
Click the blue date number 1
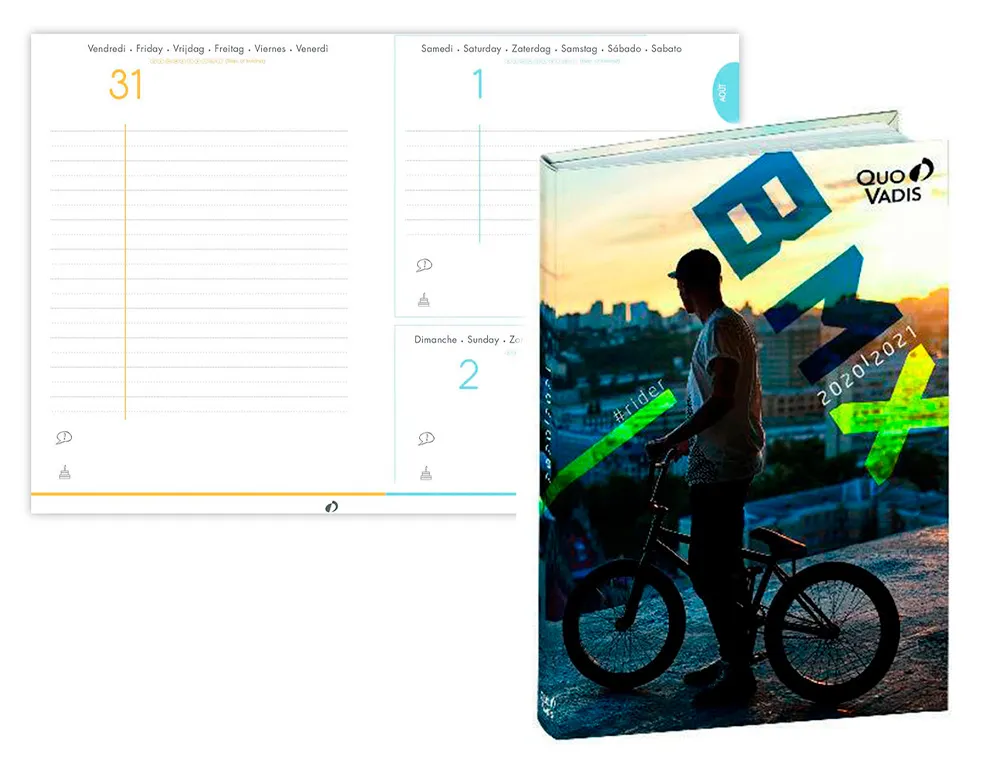(x=477, y=85)
